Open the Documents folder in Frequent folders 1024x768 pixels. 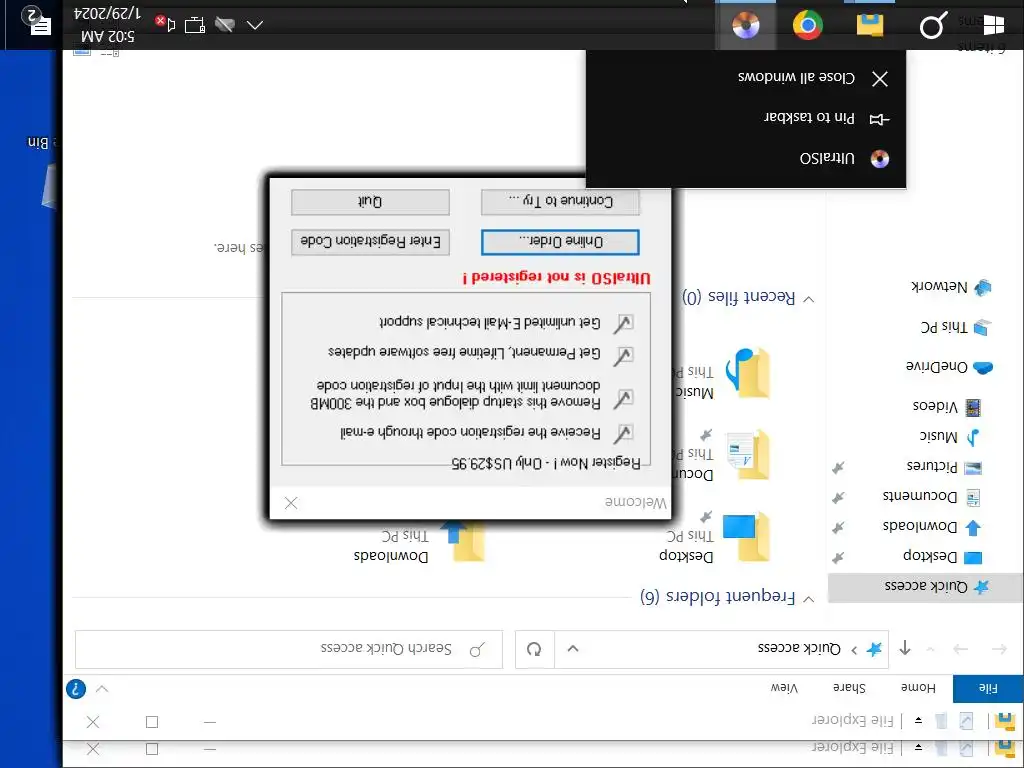pyautogui.click(x=723, y=455)
